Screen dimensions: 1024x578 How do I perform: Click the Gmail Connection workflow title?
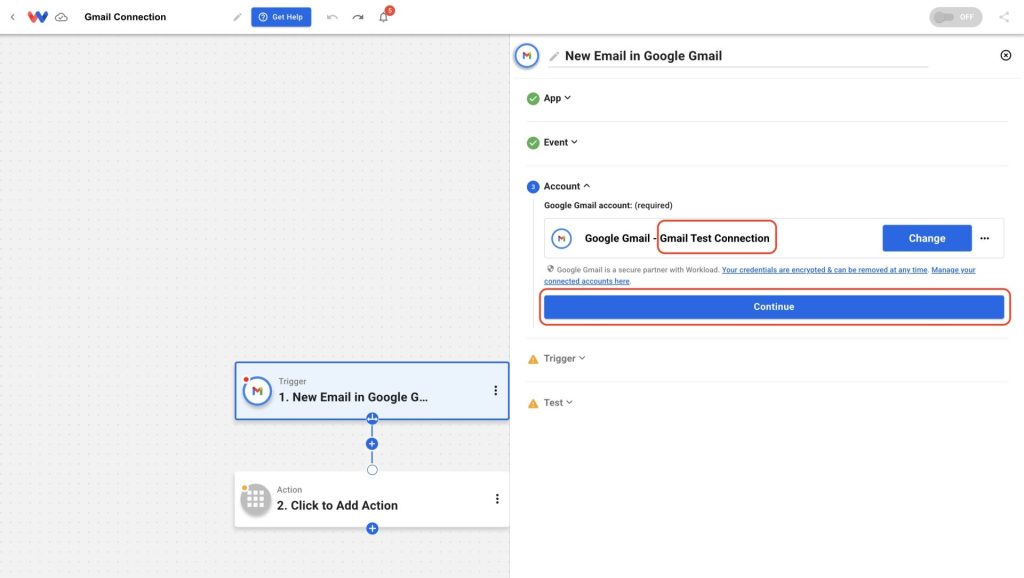[x=125, y=17]
